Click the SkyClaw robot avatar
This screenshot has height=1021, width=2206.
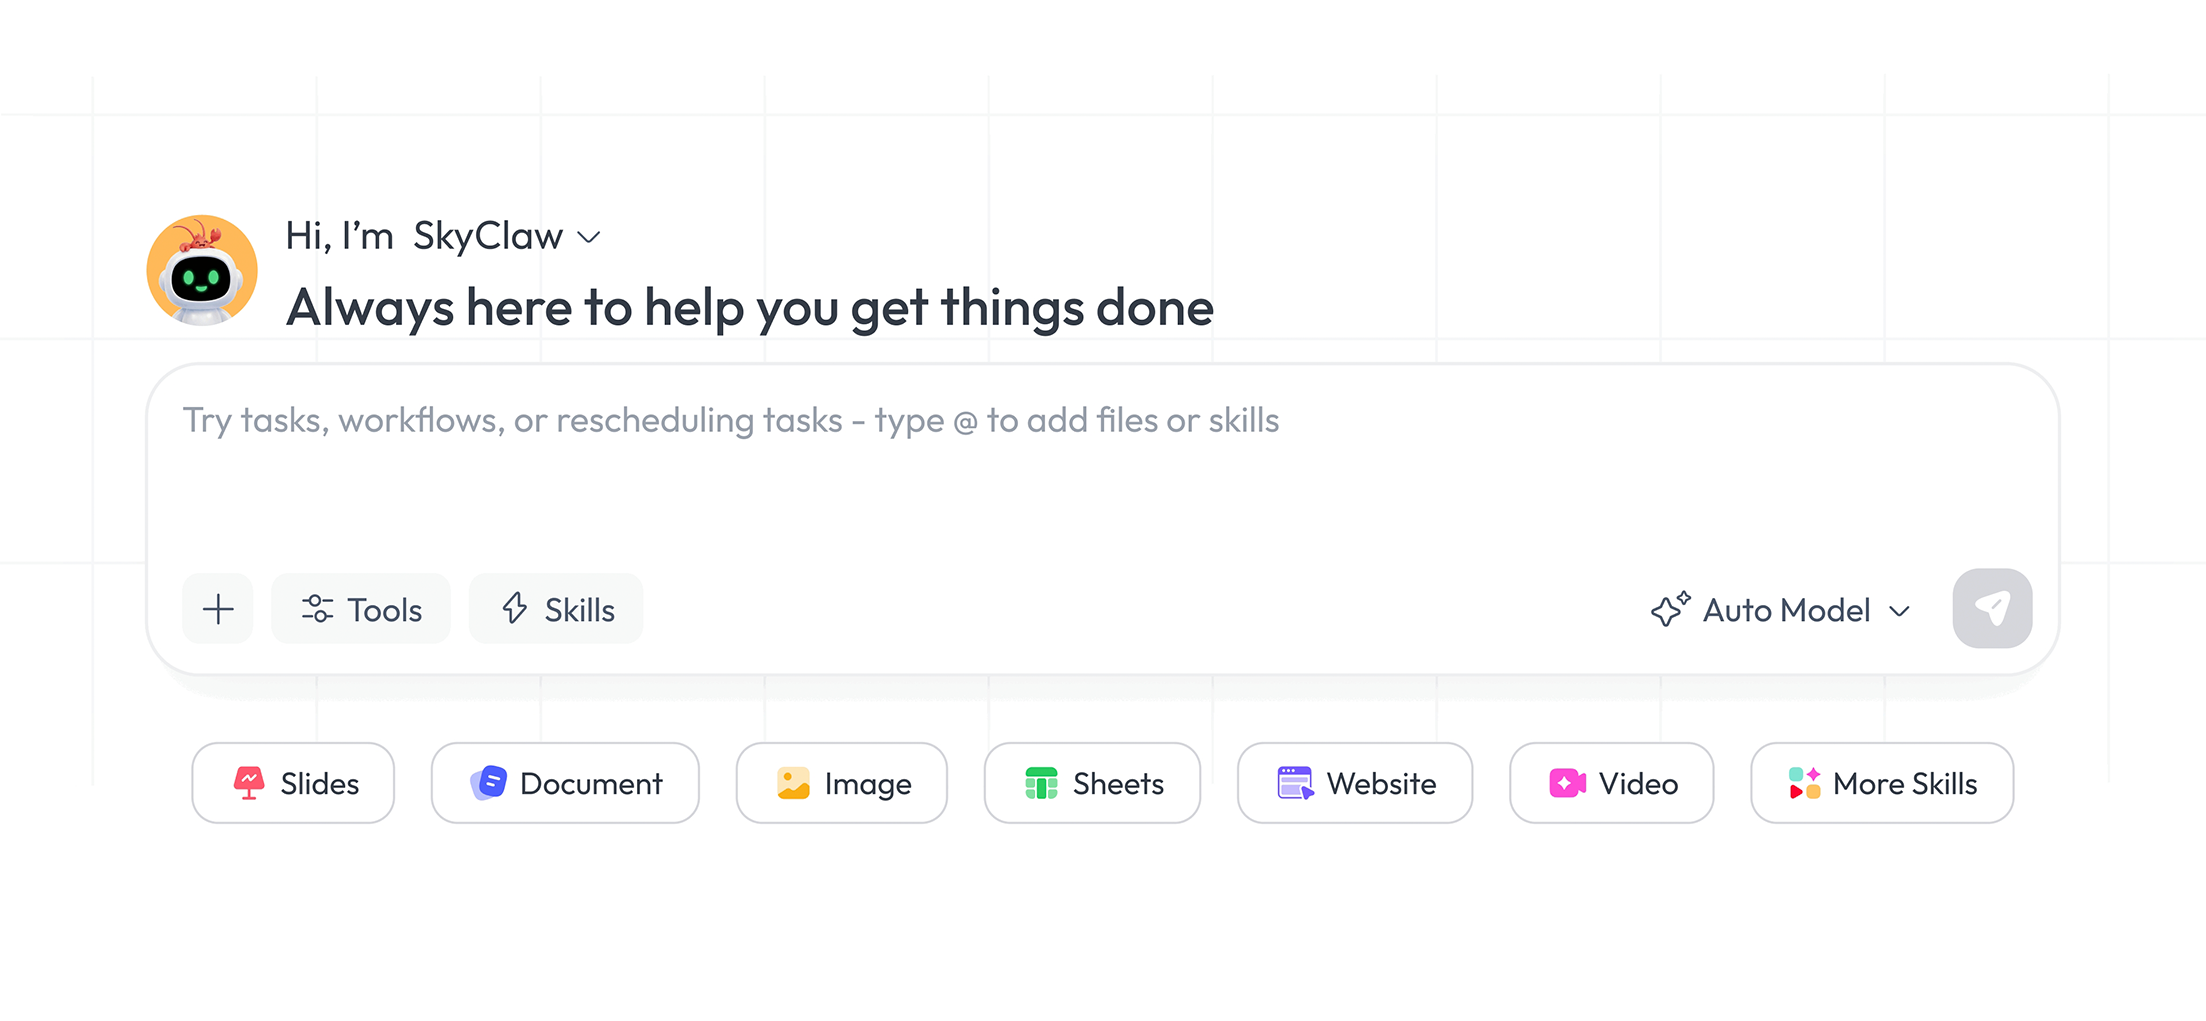coord(202,270)
